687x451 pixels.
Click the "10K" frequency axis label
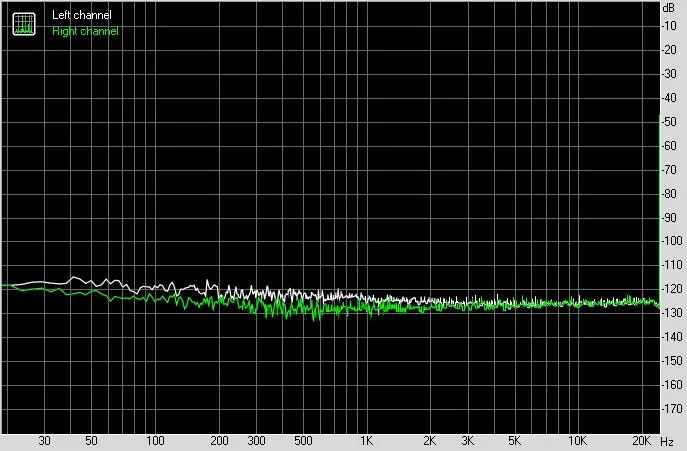(577, 441)
